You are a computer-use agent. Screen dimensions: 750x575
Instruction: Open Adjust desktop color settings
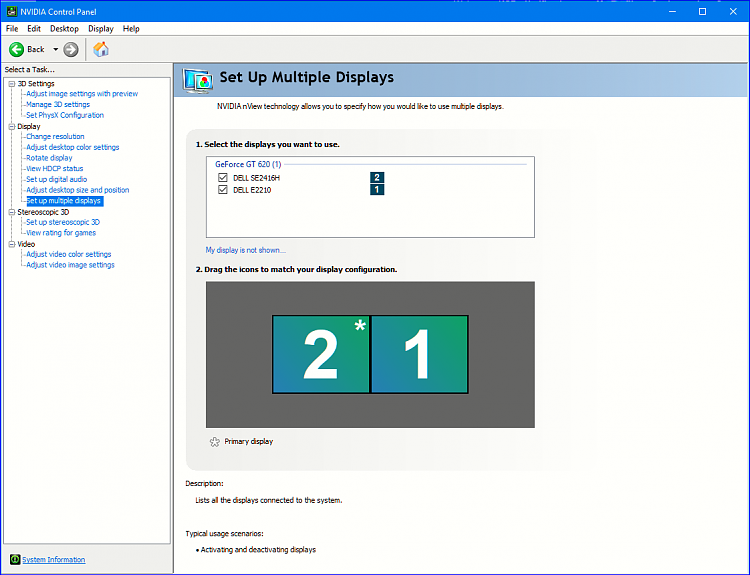click(73, 147)
